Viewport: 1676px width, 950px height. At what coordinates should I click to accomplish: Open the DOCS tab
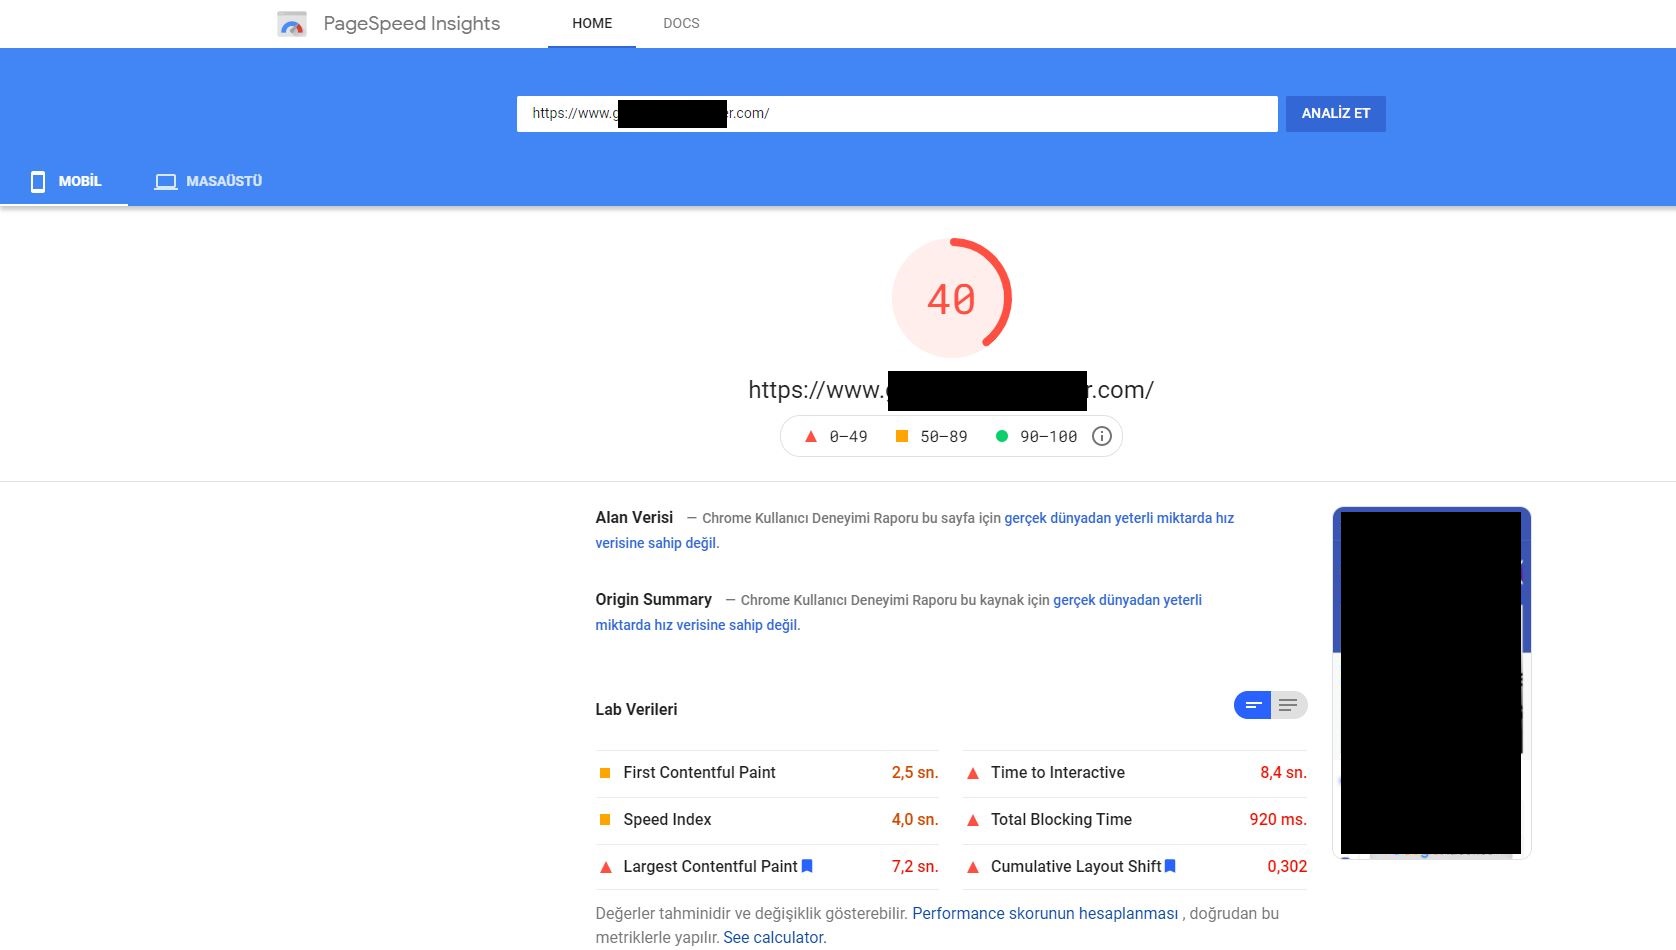tap(681, 23)
